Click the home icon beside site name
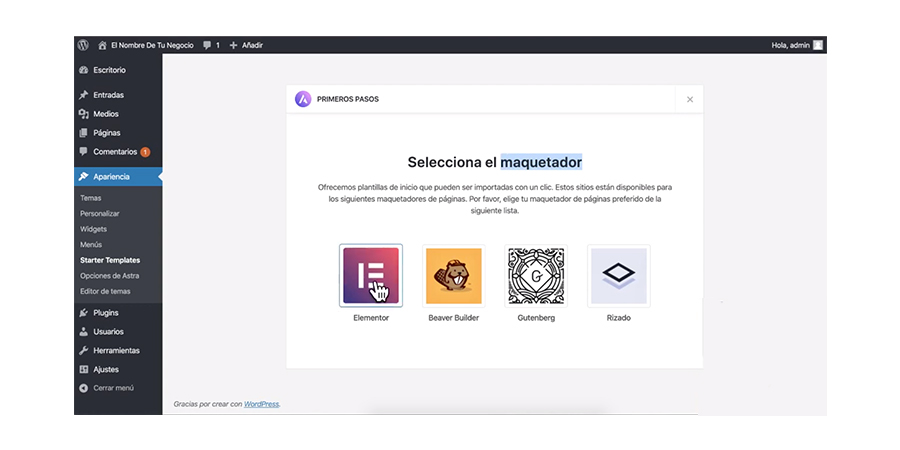900x450 pixels. (102, 45)
